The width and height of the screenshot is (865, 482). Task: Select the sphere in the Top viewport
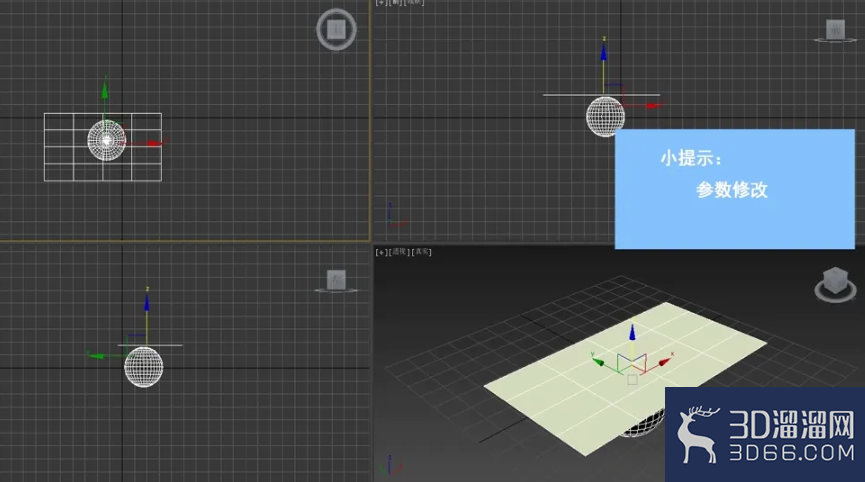pos(106,140)
